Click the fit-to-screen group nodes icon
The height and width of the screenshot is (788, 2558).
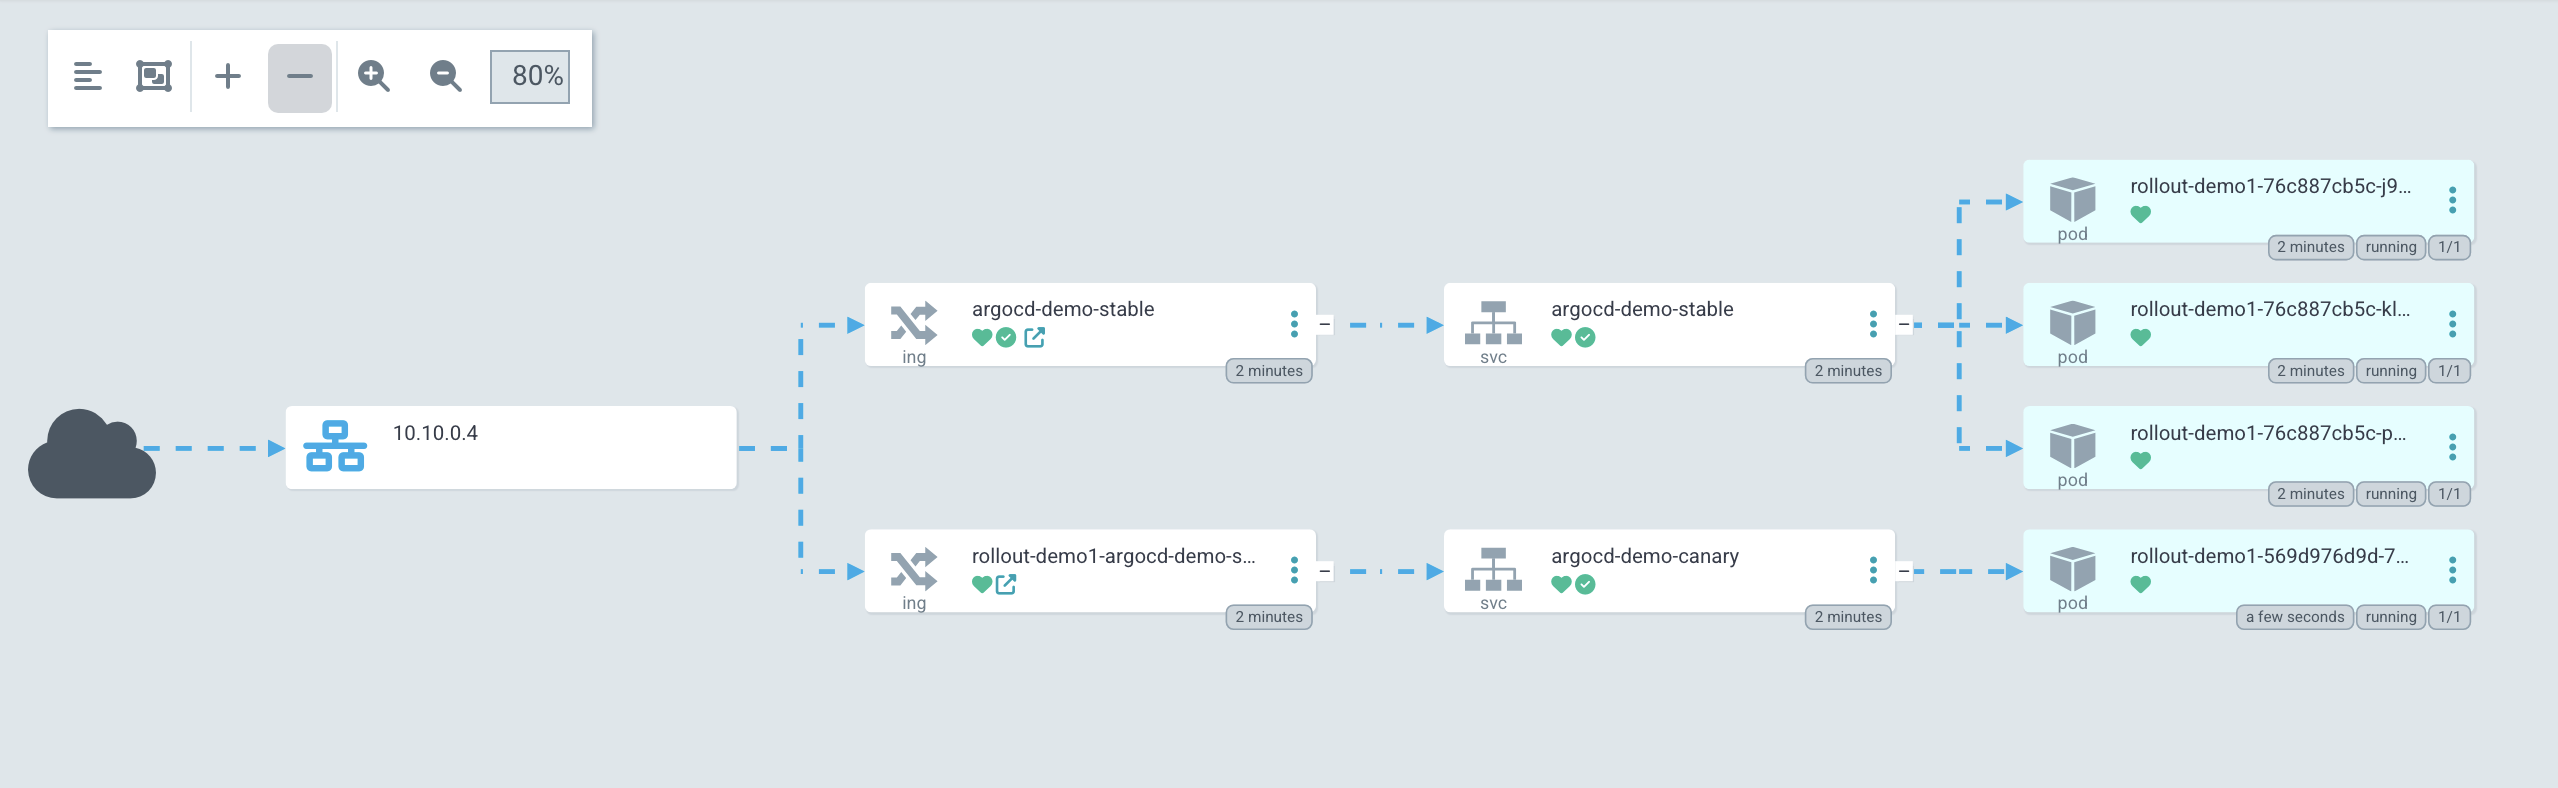pos(154,76)
